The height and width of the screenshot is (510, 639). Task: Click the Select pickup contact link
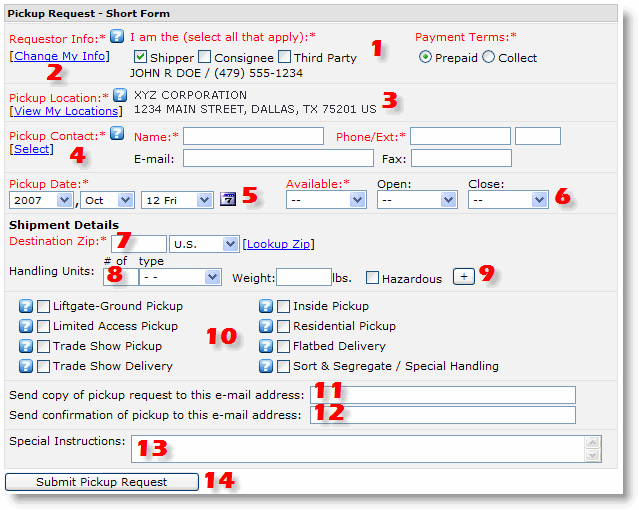(31, 149)
